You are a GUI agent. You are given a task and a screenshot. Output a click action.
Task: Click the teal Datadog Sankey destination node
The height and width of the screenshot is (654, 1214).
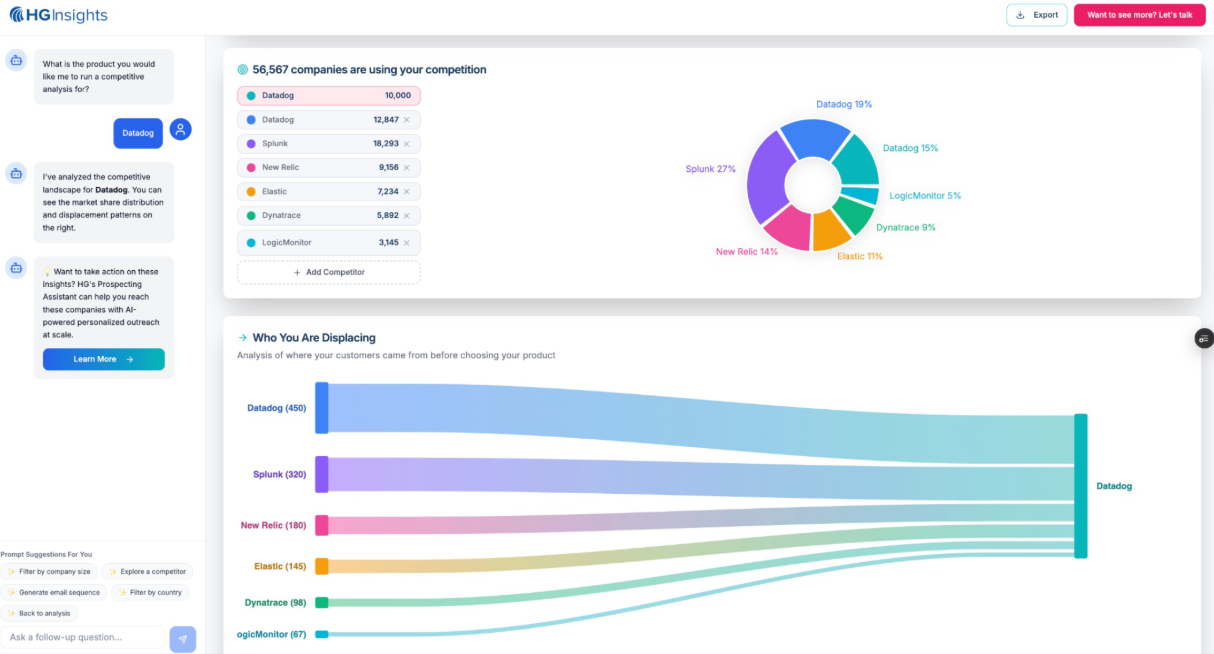click(1080, 486)
